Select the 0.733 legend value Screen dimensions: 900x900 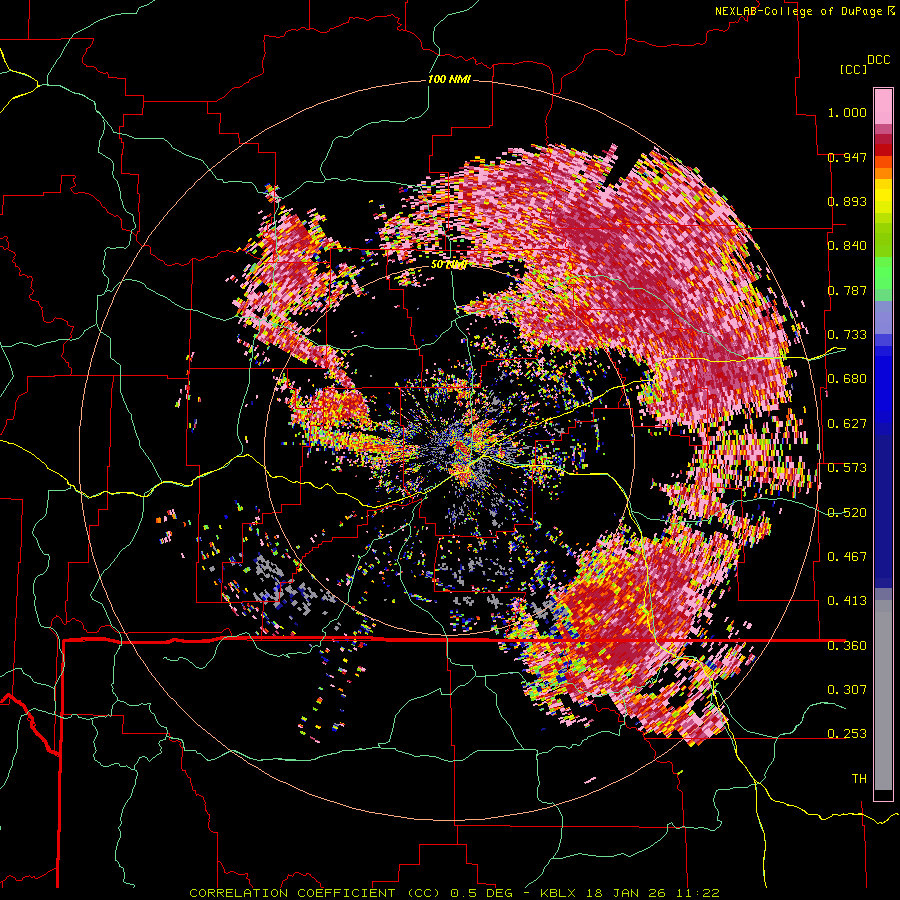tap(847, 335)
